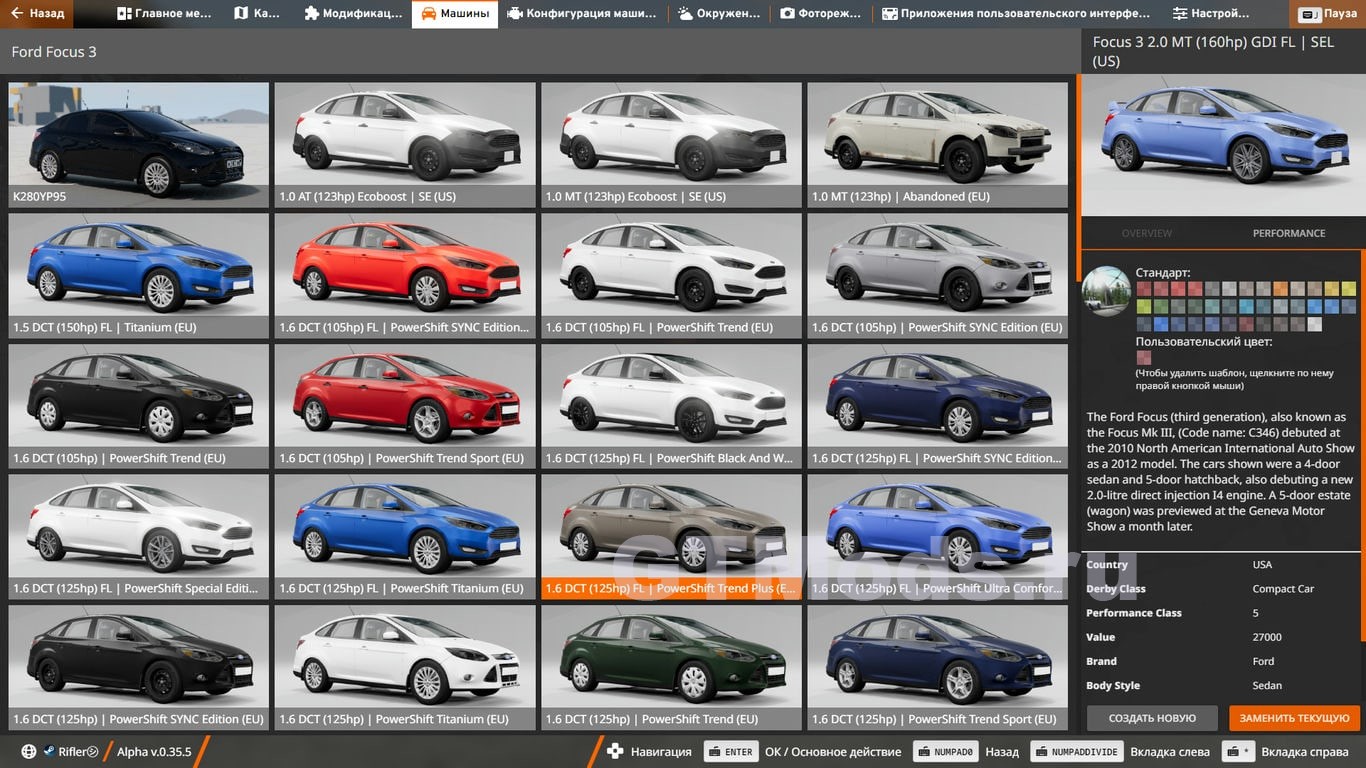Click the map icon tab Ка...

pos(257,14)
